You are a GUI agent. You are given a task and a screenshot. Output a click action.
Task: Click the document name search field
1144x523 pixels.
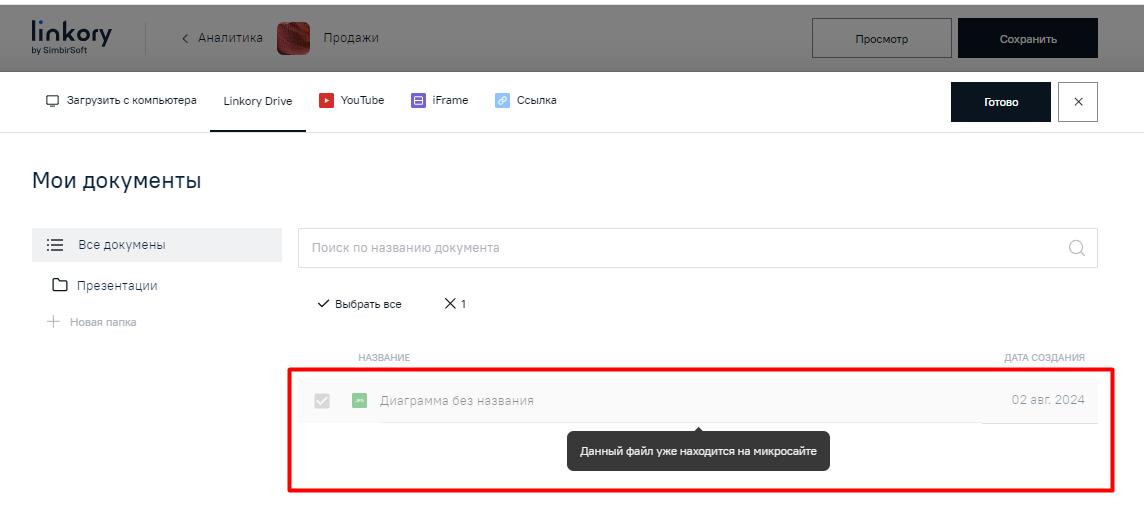coord(680,248)
